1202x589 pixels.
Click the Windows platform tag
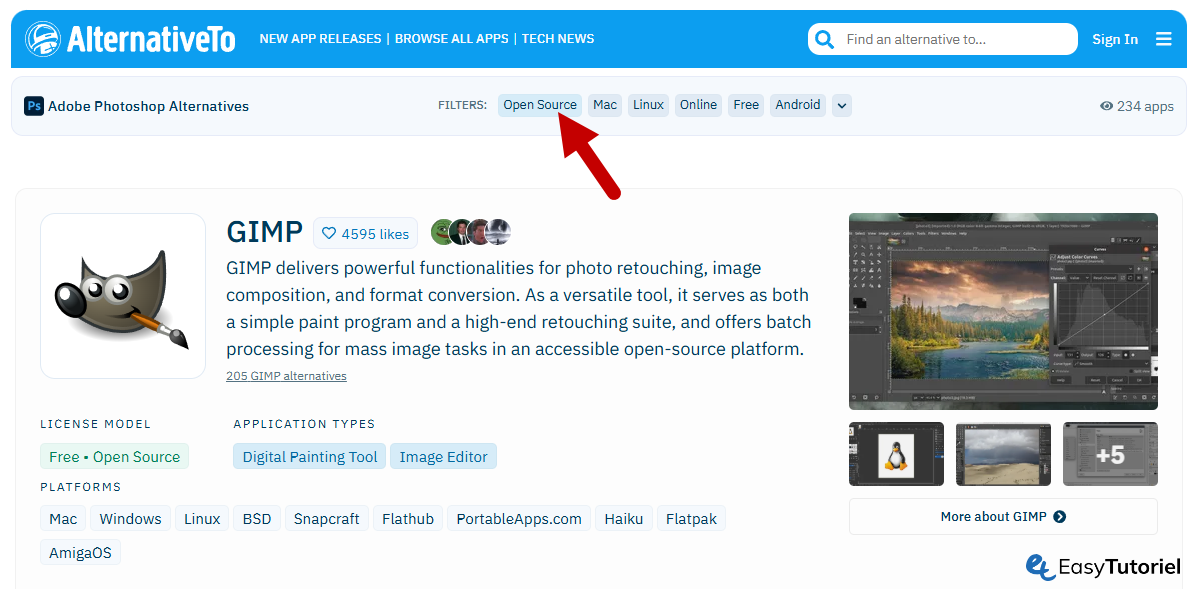coord(130,519)
